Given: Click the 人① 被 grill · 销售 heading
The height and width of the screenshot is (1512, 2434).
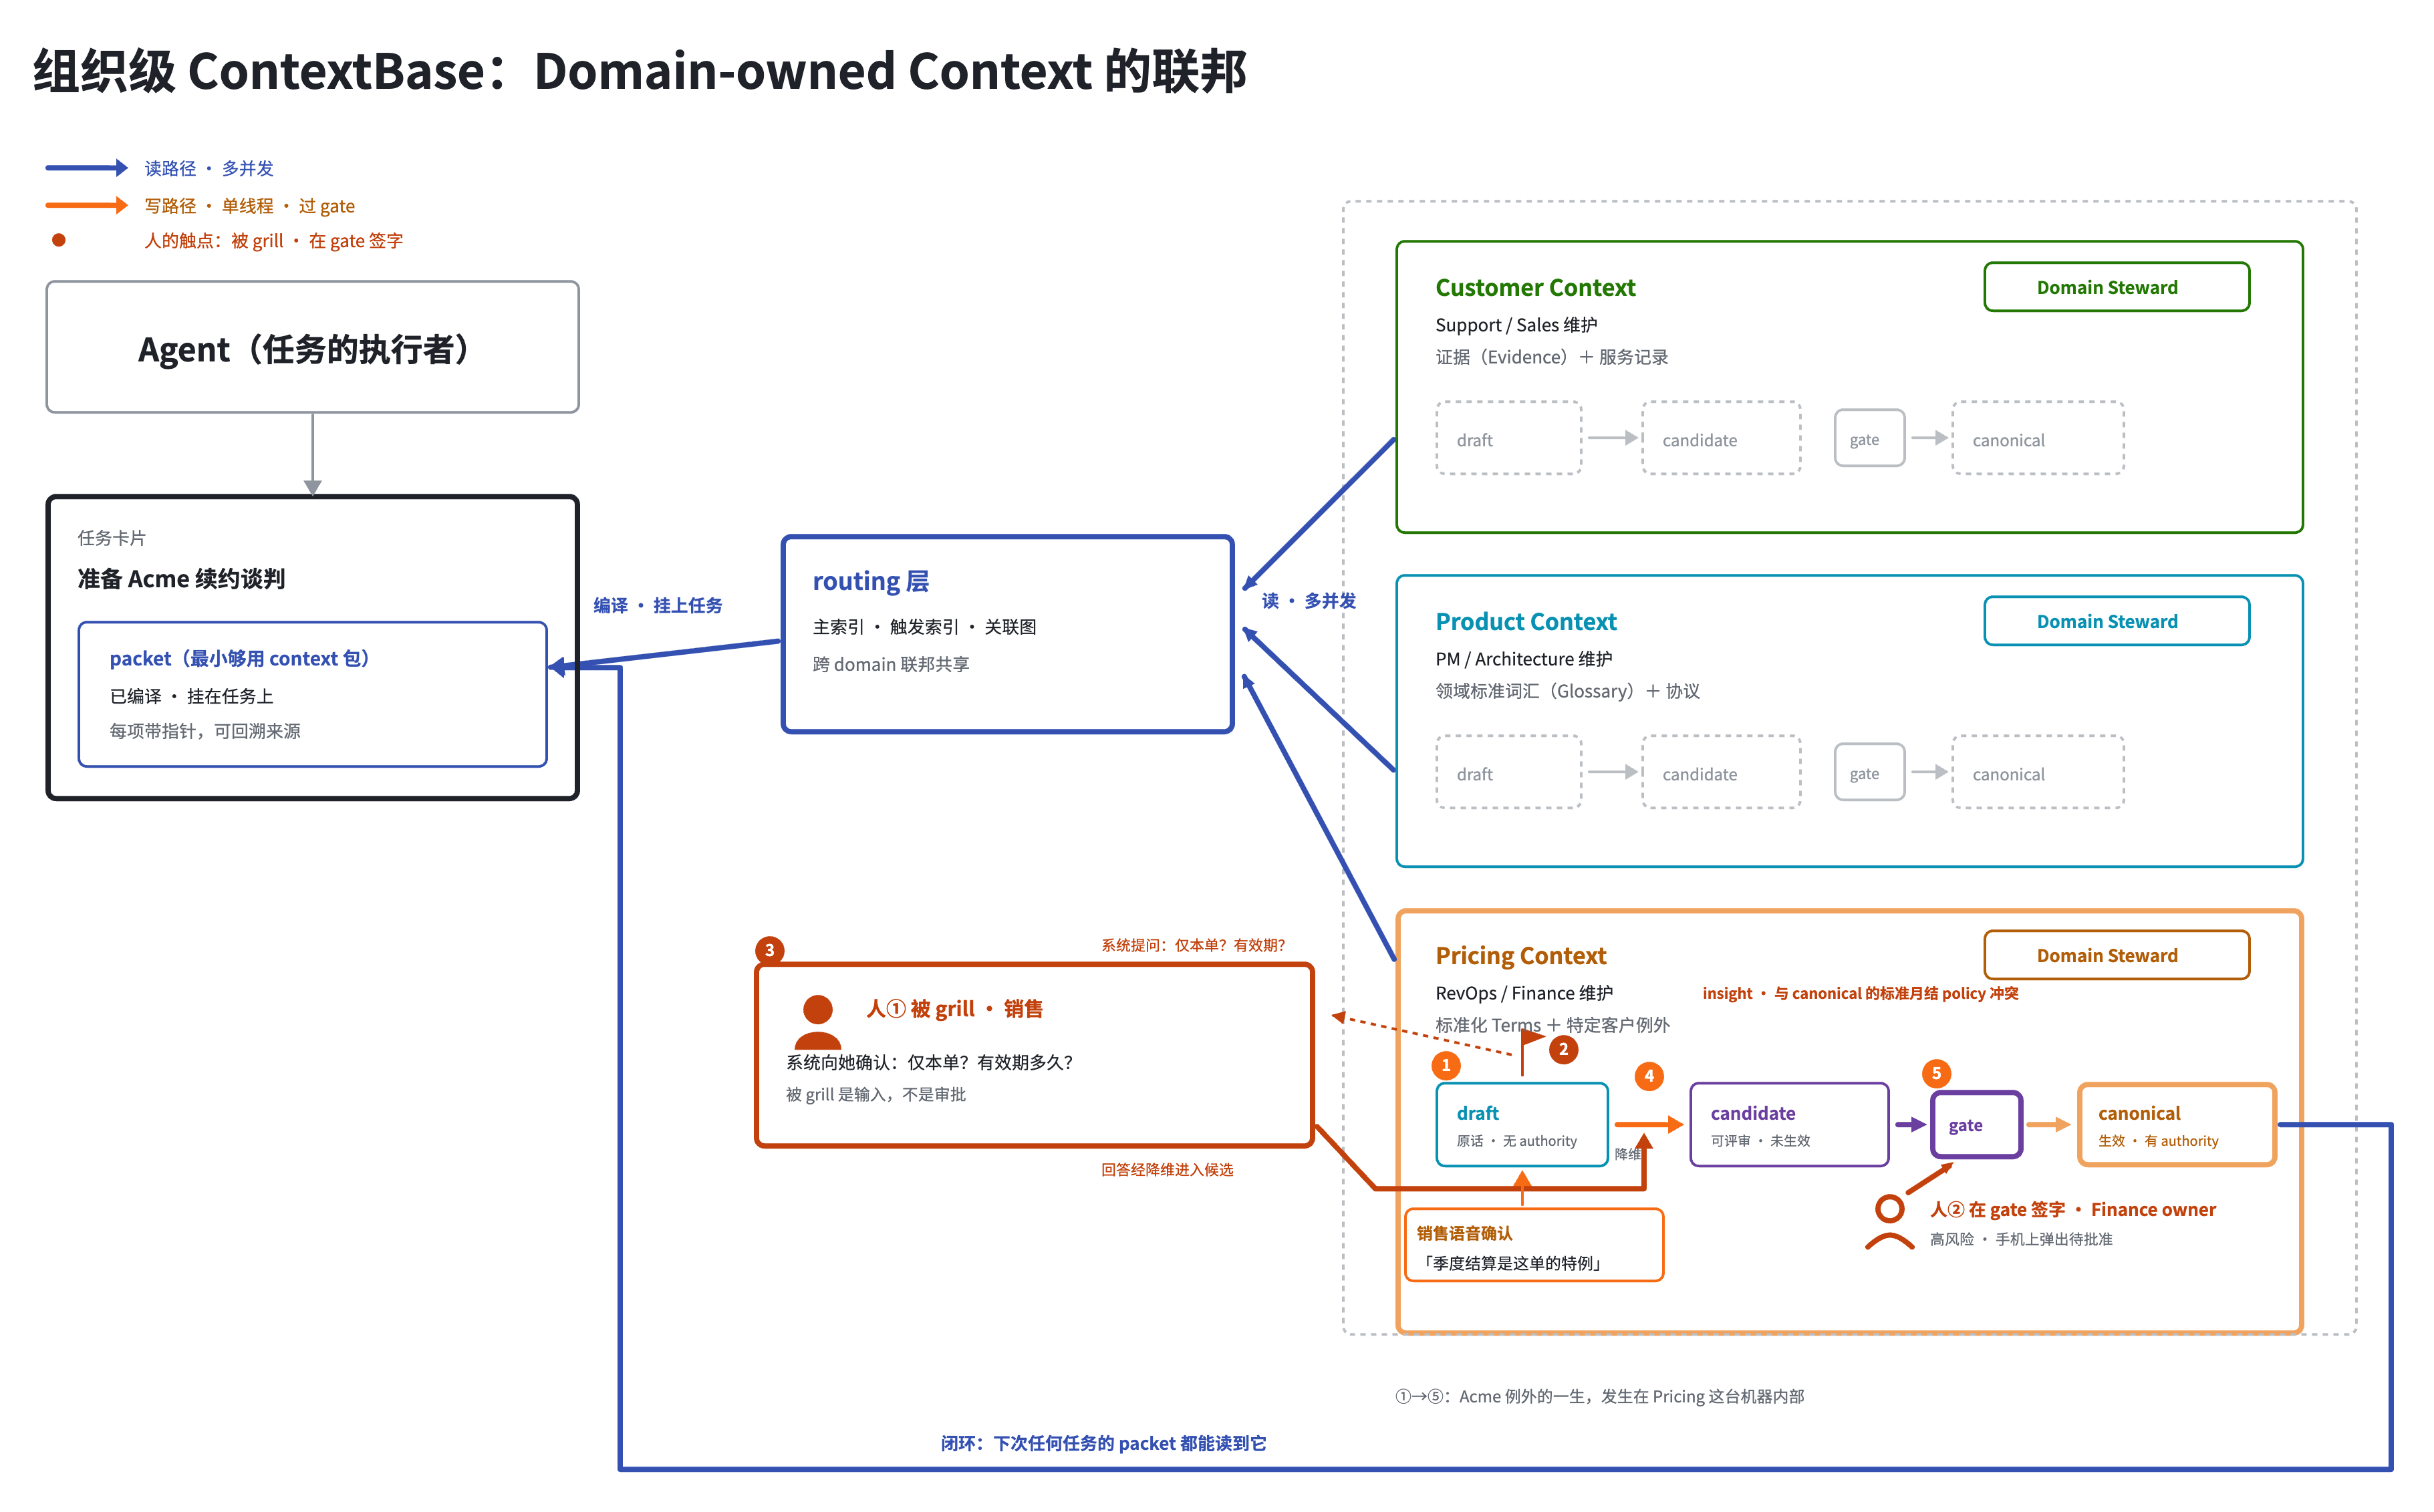Looking at the screenshot, I should pos(955,1009).
